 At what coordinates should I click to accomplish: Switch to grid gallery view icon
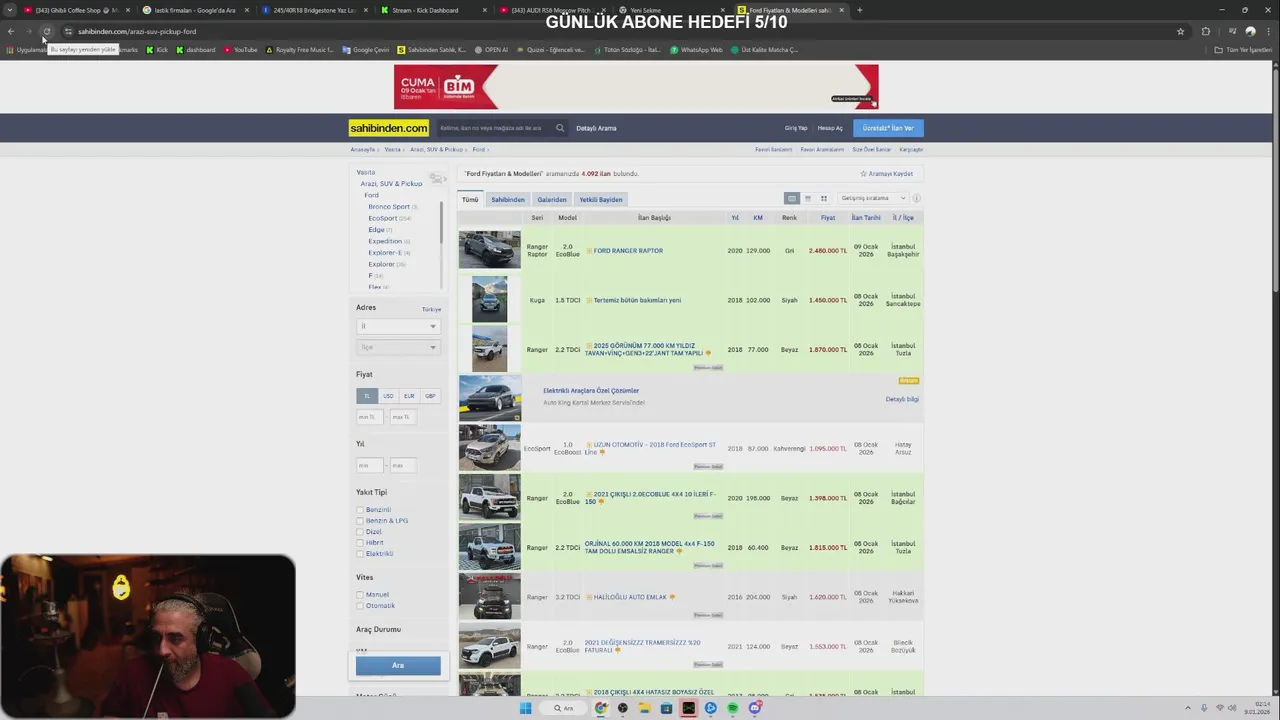click(x=824, y=198)
